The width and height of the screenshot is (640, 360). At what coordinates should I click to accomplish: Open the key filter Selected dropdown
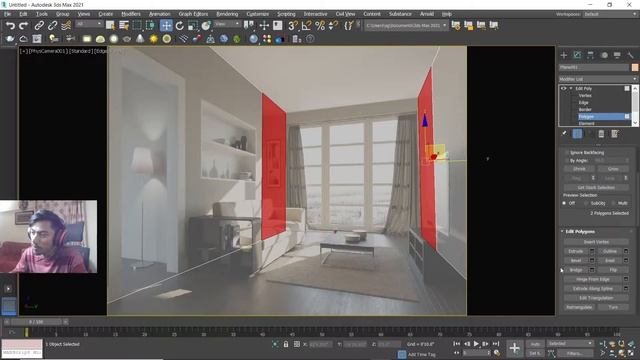click(x=570, y=344)
